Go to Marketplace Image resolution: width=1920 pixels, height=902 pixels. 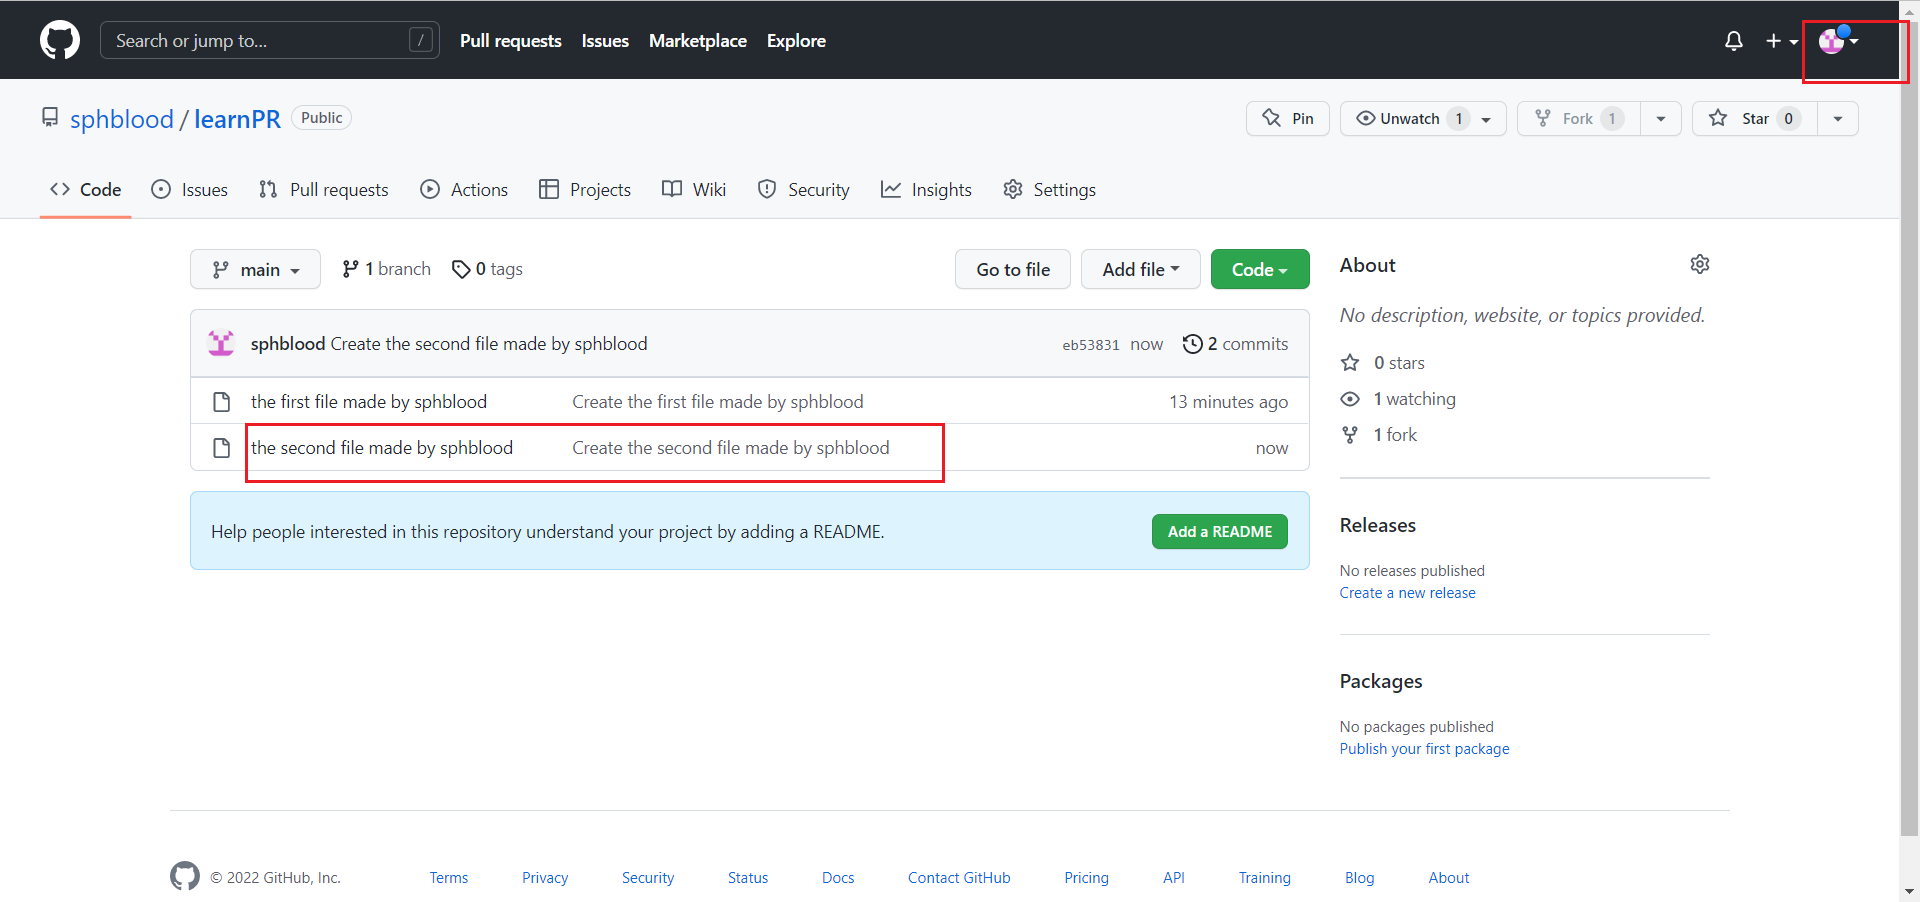pos(698,41)
